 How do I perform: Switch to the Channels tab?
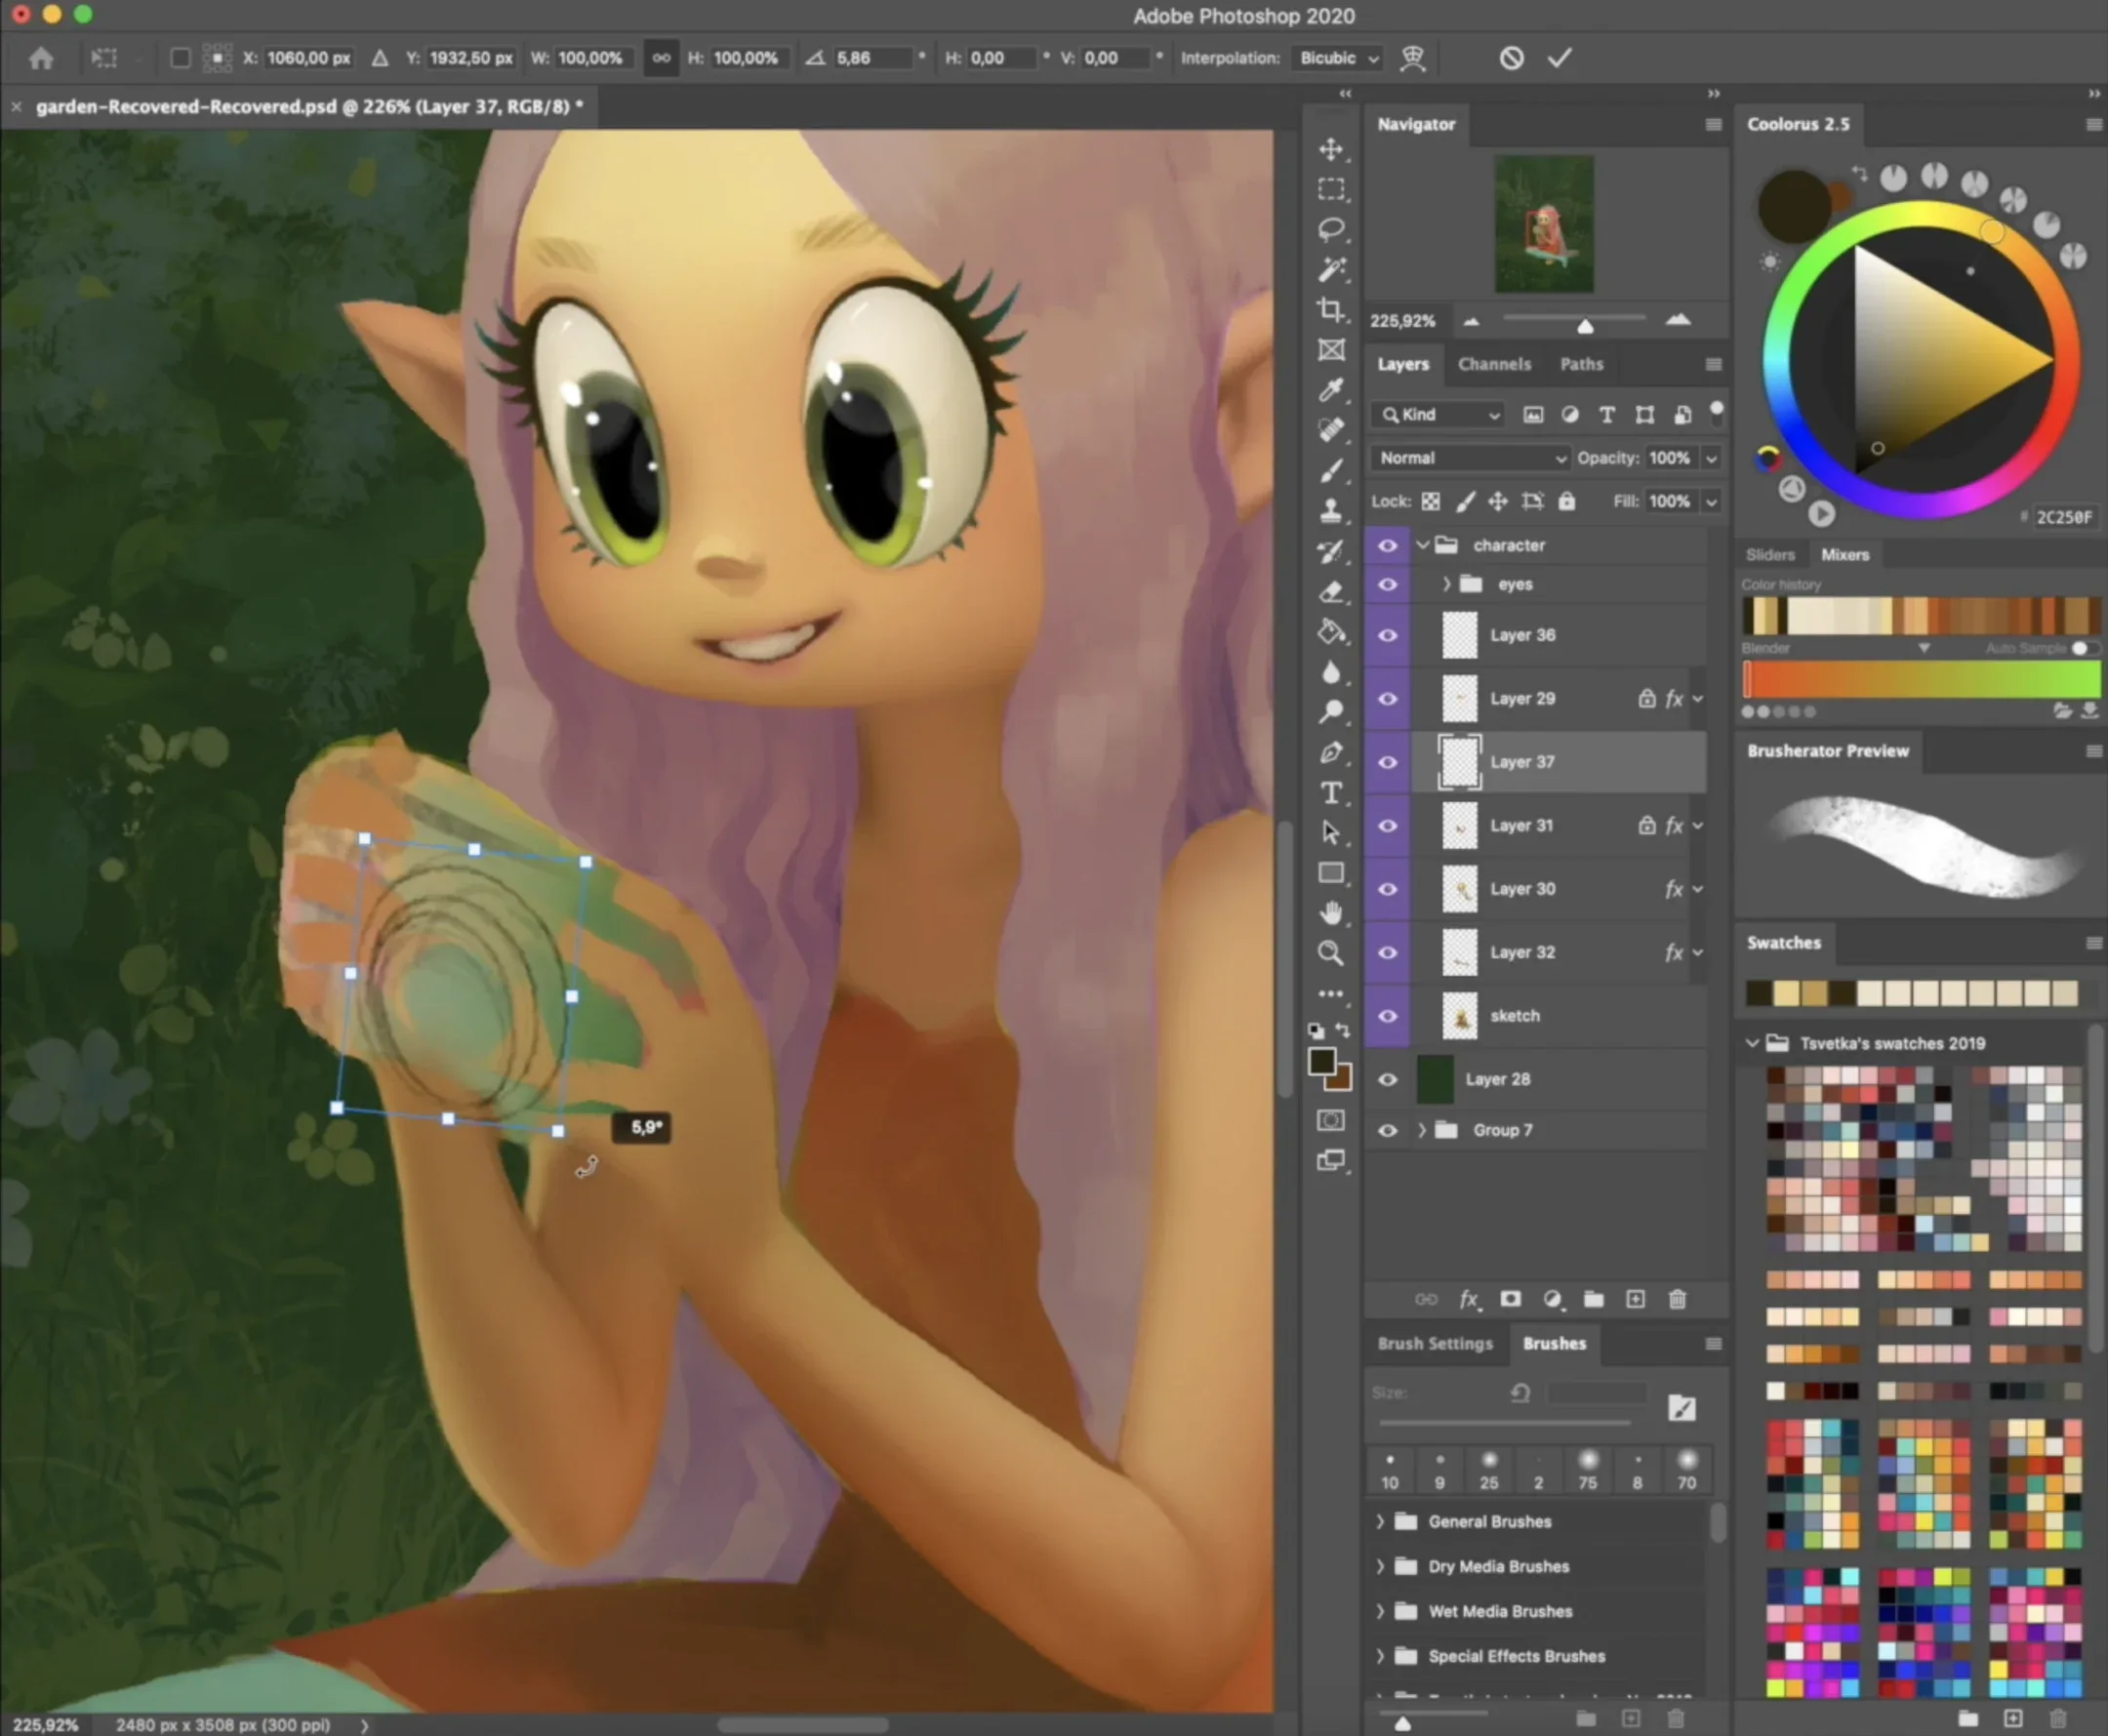[1493, 364]
